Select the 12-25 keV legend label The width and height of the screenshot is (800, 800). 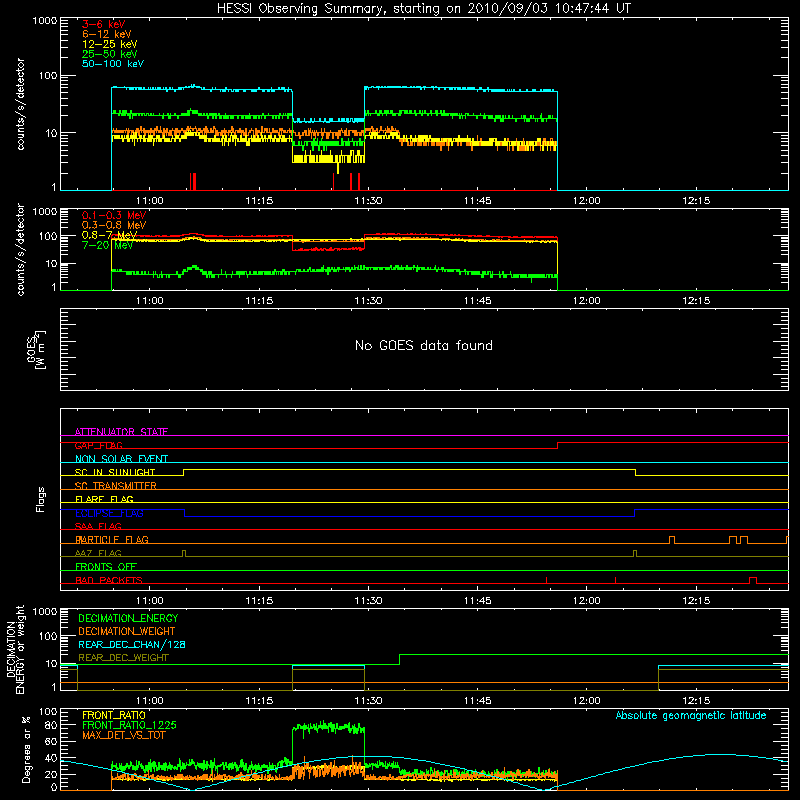[109, 44]
